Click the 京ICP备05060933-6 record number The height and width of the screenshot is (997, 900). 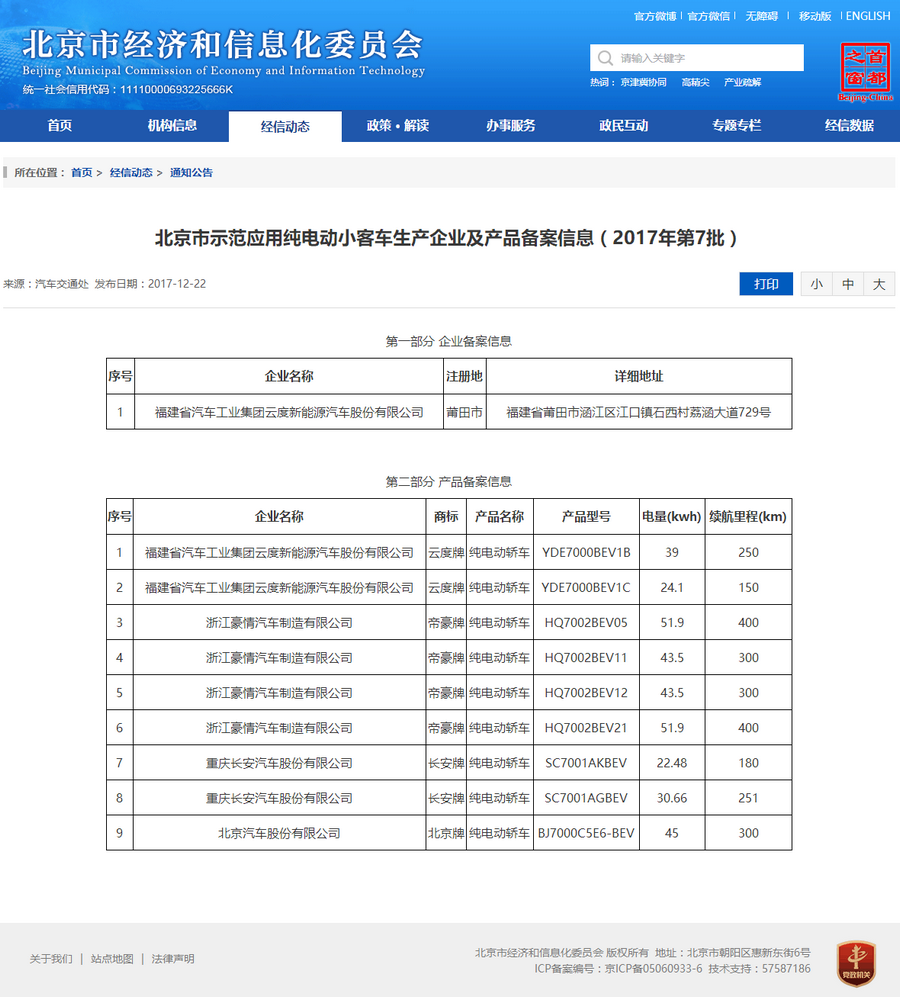pos(653,968)
